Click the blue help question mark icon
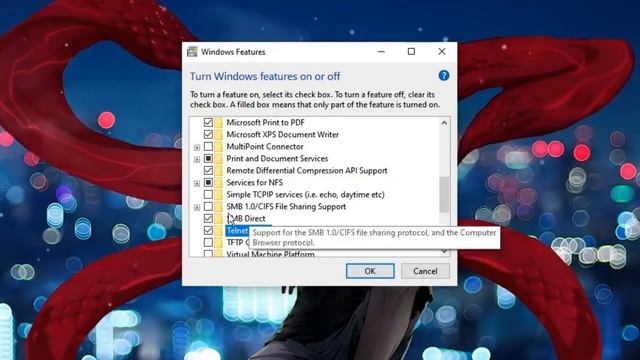 coord(444,76)
